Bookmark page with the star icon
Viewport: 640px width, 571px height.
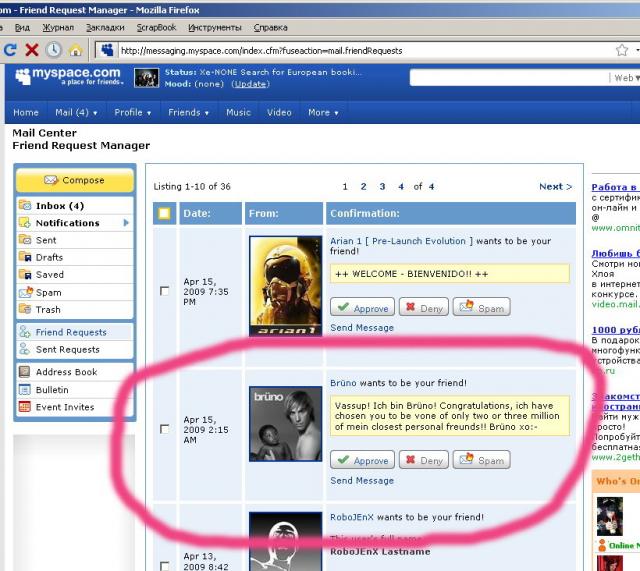point(622,50)
